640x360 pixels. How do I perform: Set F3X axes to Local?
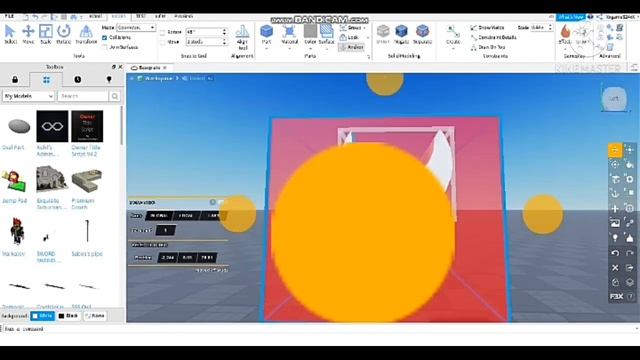click(x=186, y=216)
